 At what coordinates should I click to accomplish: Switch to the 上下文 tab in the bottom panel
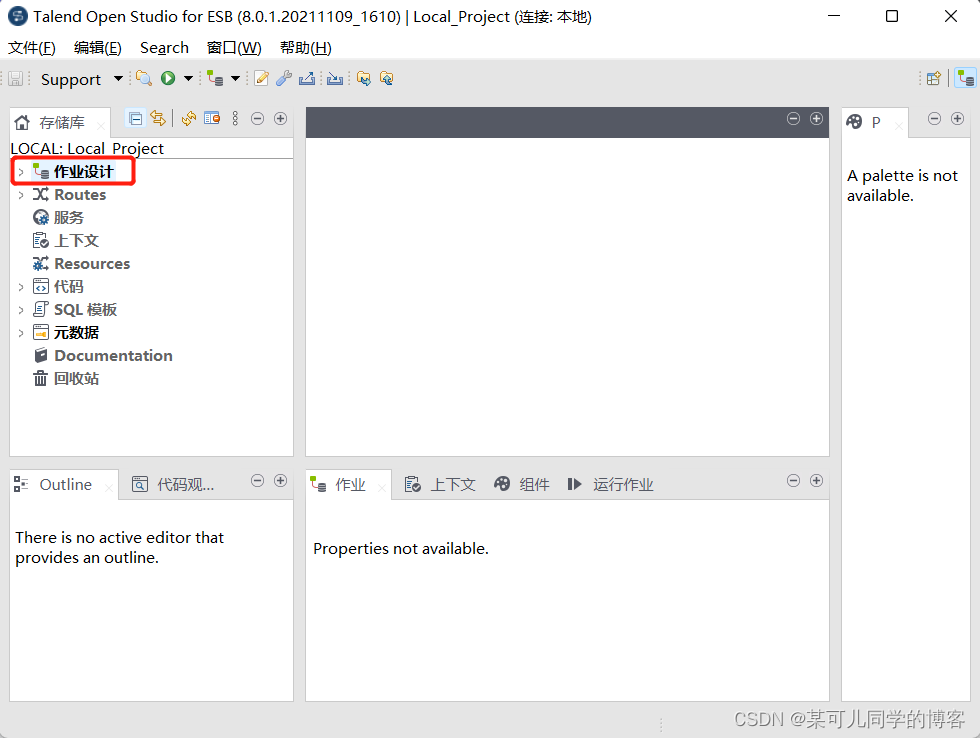440,485
